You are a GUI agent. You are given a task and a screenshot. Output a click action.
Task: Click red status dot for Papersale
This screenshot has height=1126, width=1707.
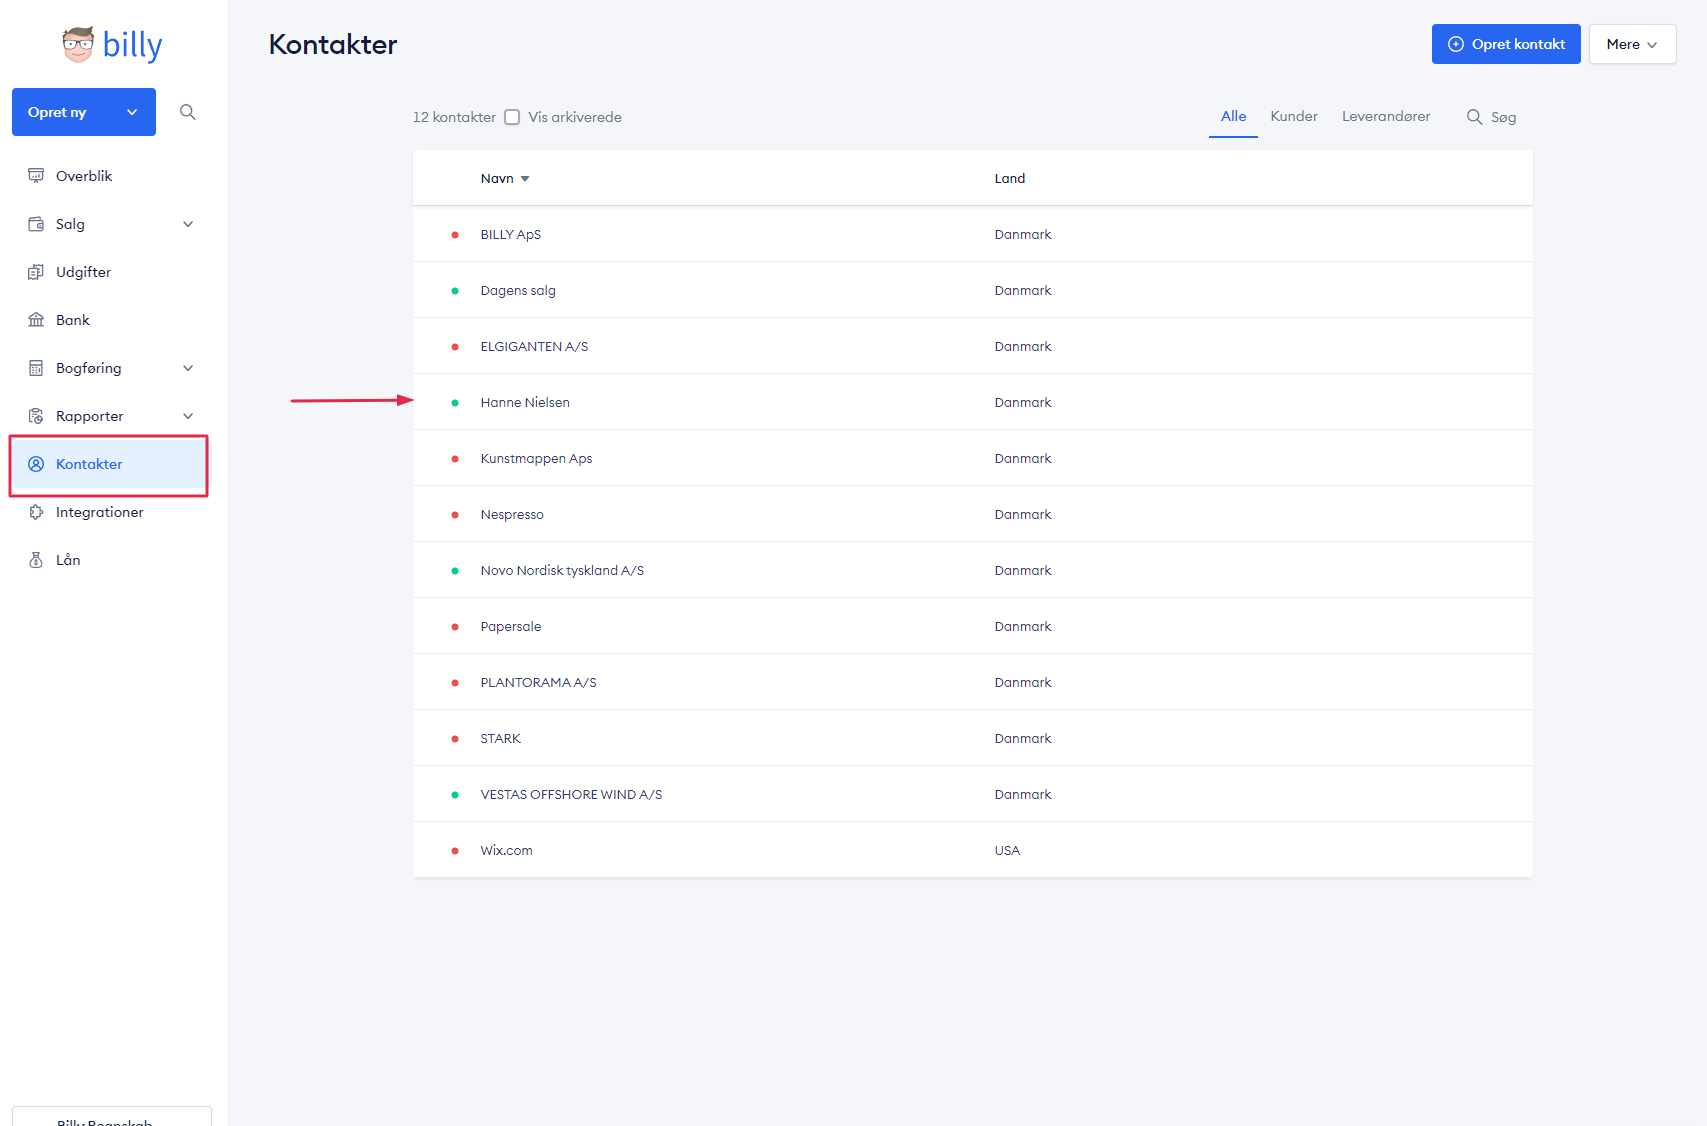455,627
